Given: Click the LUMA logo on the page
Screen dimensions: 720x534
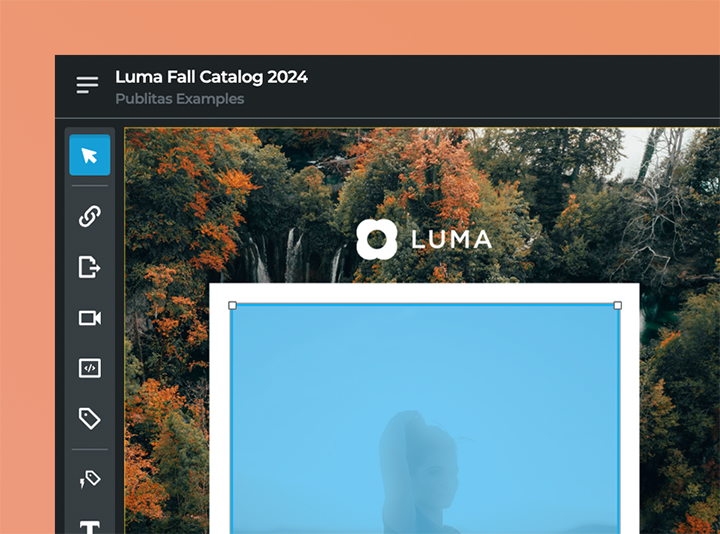Looking at the screenshot, I should click(424, 239).
